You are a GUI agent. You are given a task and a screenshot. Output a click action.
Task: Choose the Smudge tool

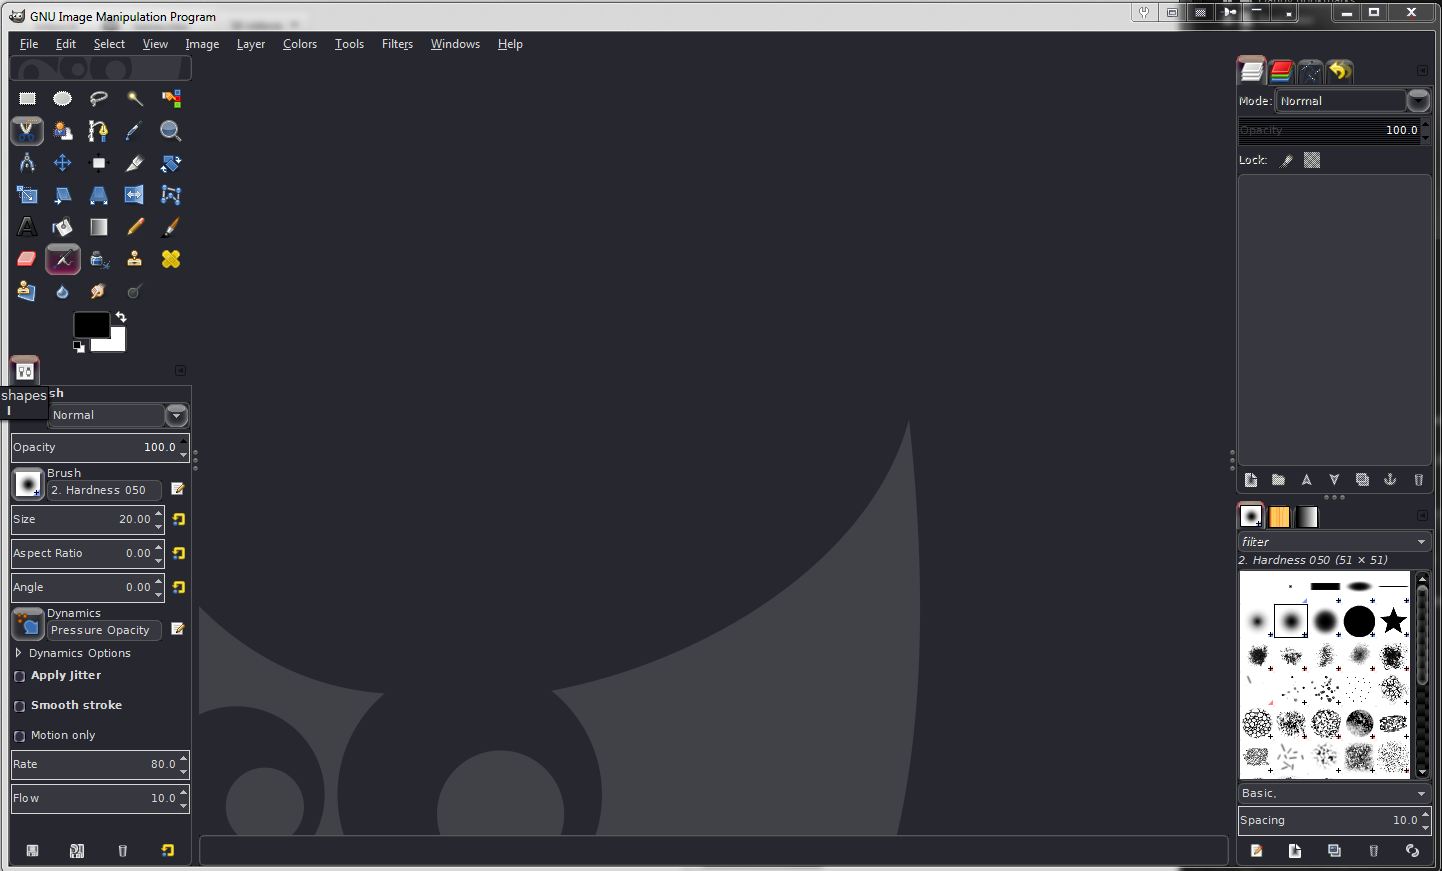tap(99, 291)
